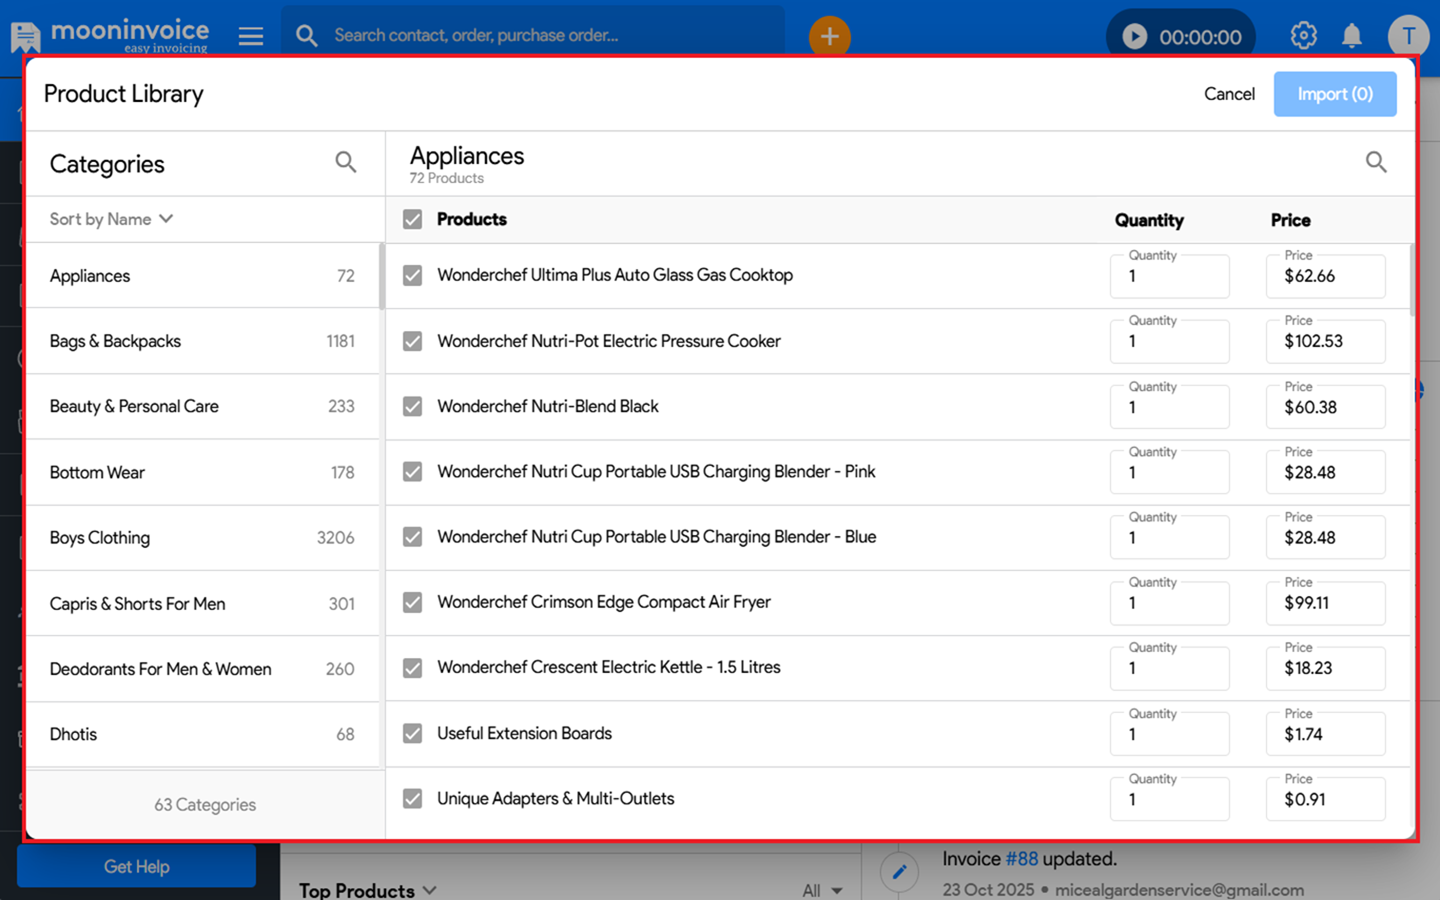The height and width of the screenshot is (900, 1440).
Task: Click the product search magnifier icon
Action: tap(1376, 162)
